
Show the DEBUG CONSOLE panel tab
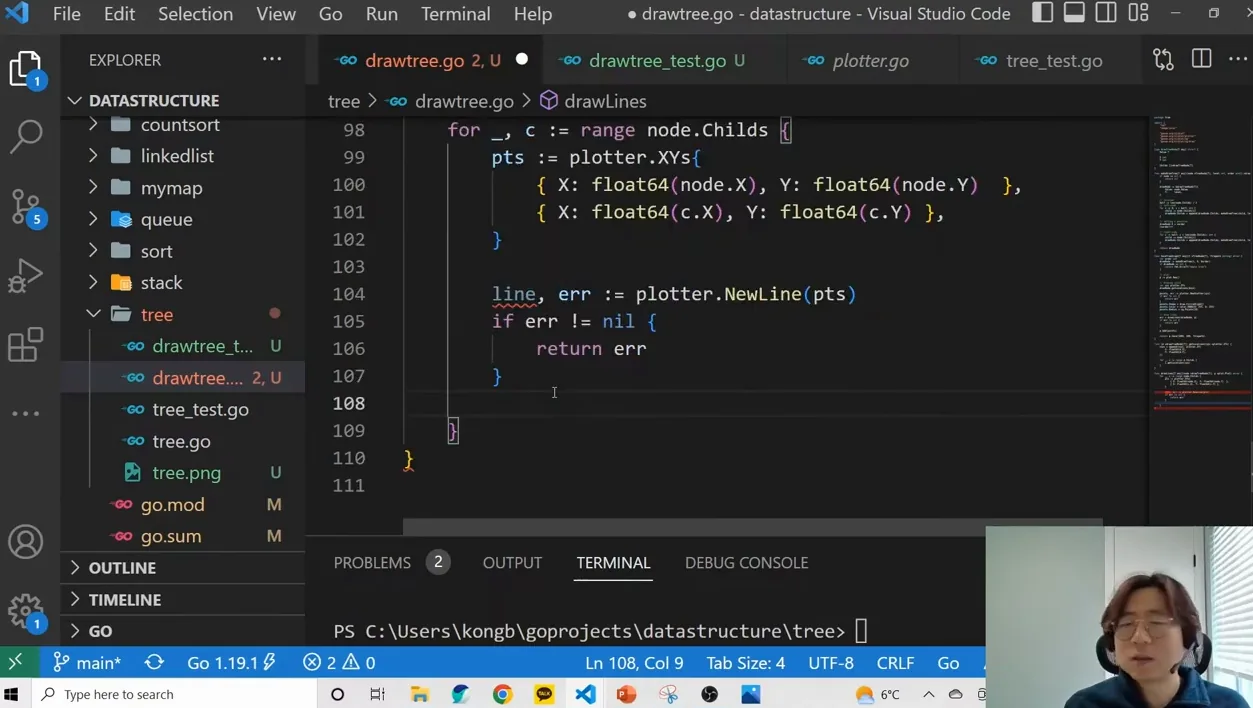[x=746, y=563]
